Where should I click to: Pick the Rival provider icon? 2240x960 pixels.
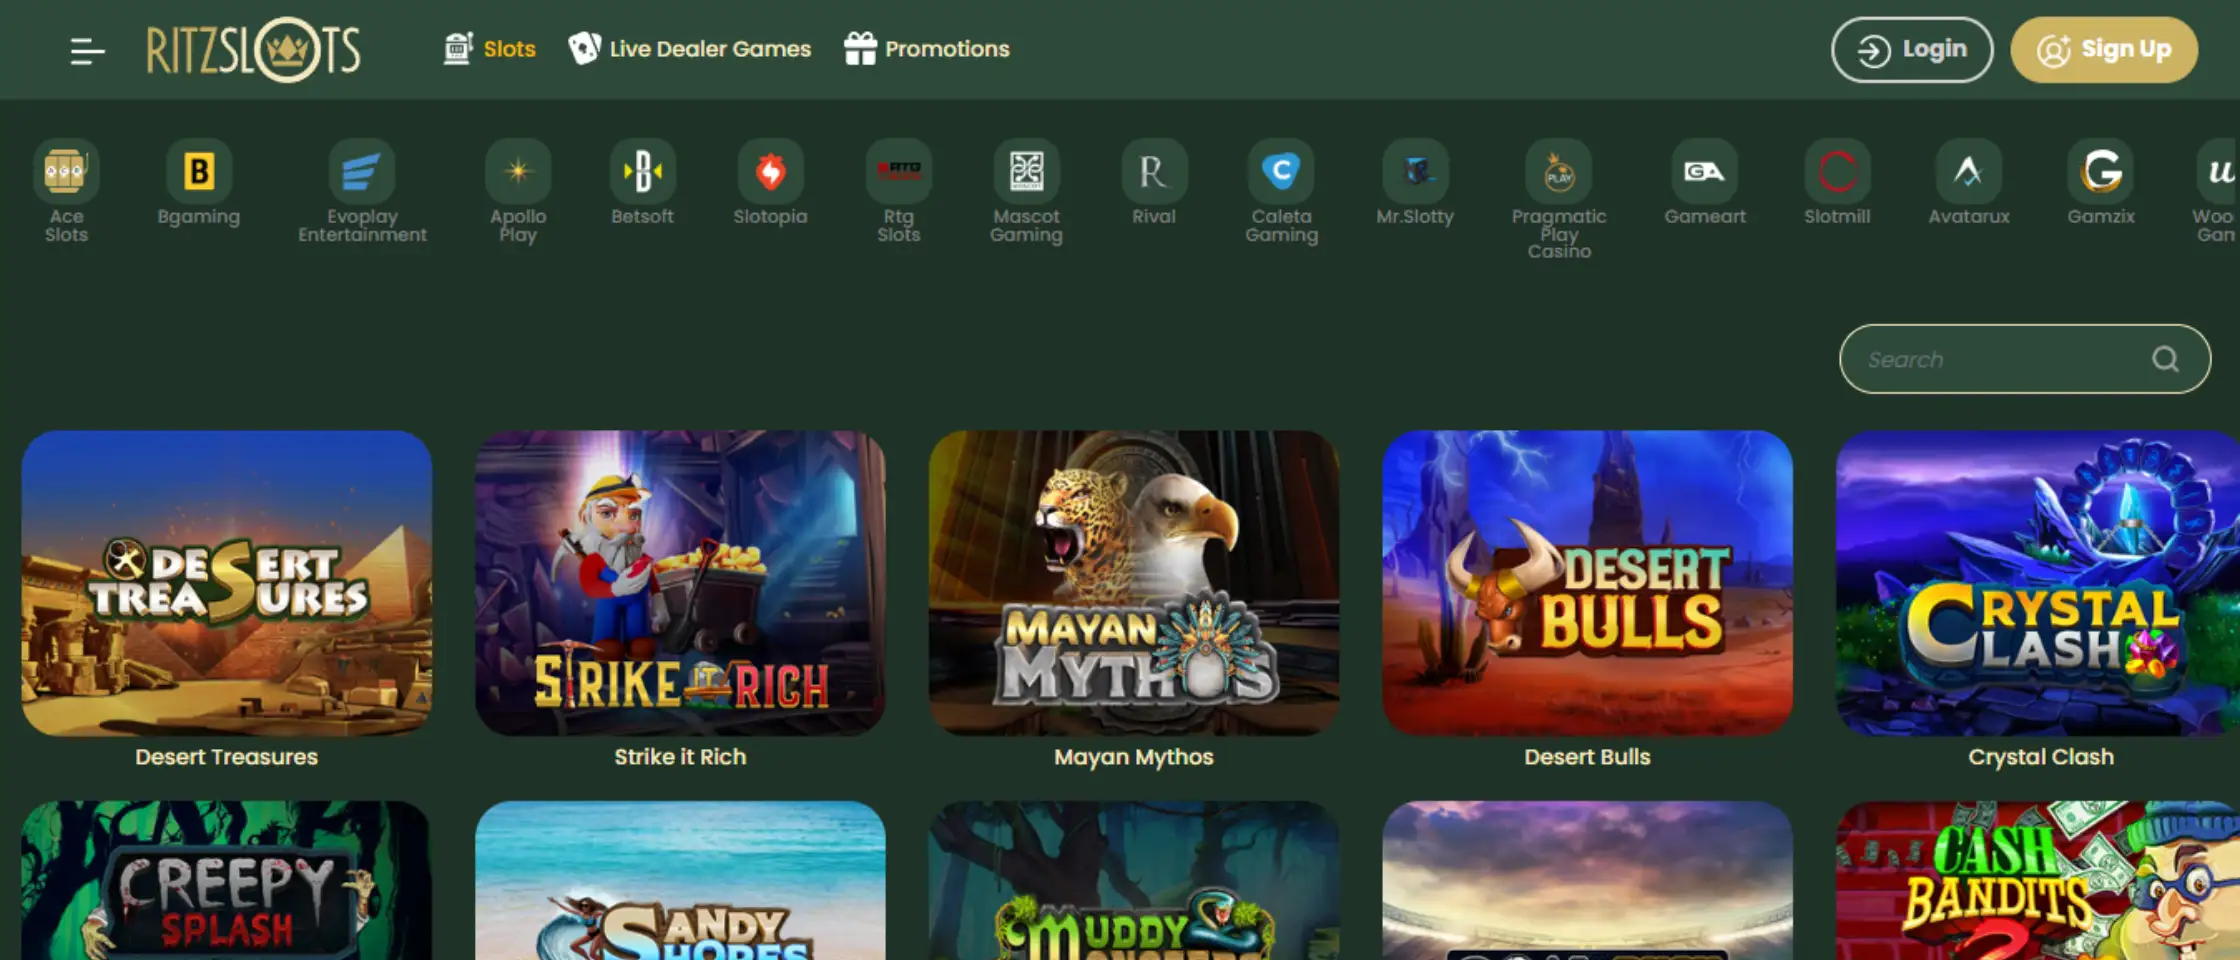[x=1153, y=172]
